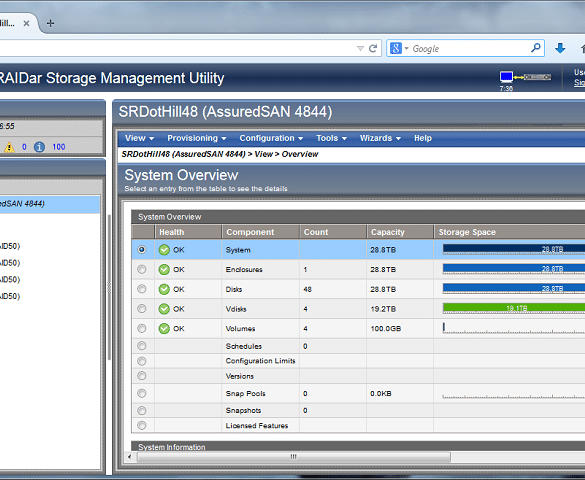Select the Licensed Features radio button
This screenshot has width=585, height=480.
(142, 426)
